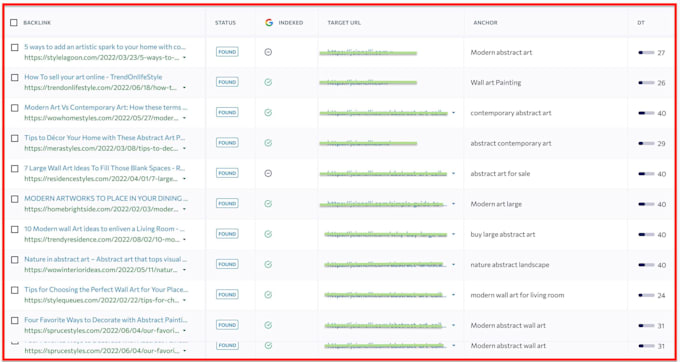Click the target URL in Wall art Painting row
The image size is (680, 362).
coord(368,82)
